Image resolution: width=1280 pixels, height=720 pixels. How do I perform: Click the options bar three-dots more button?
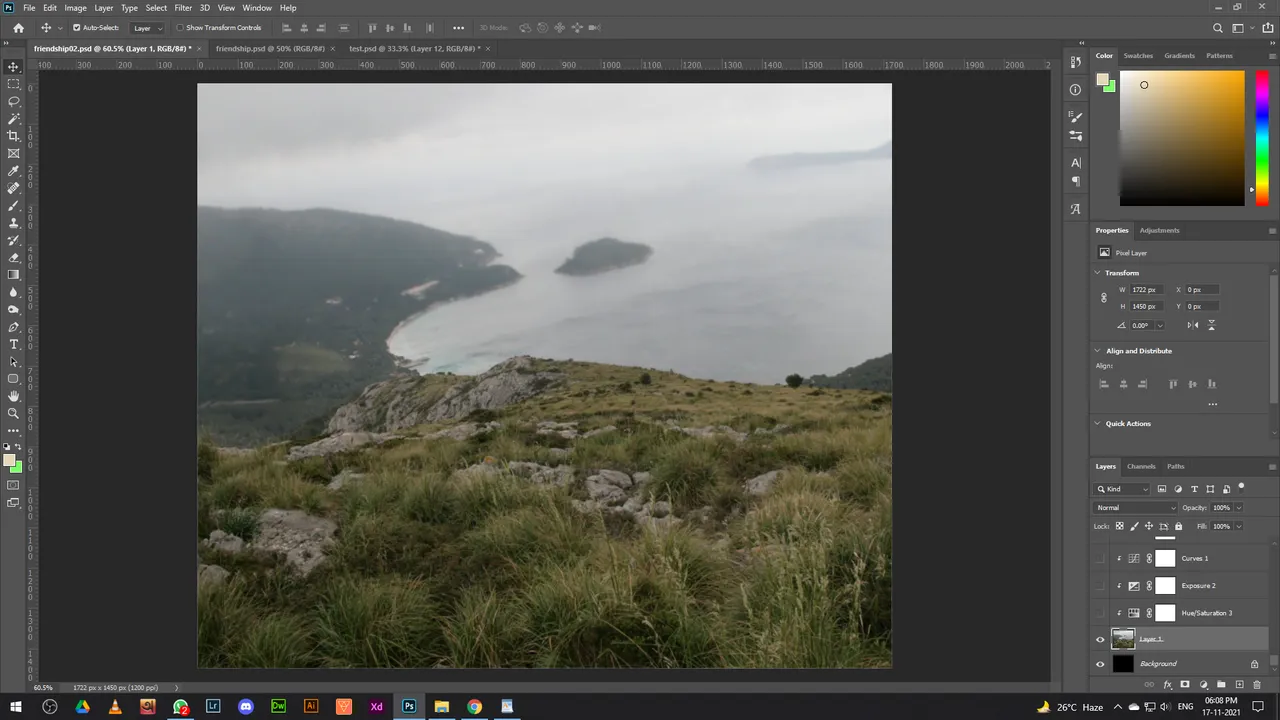[x=458, y=28]
